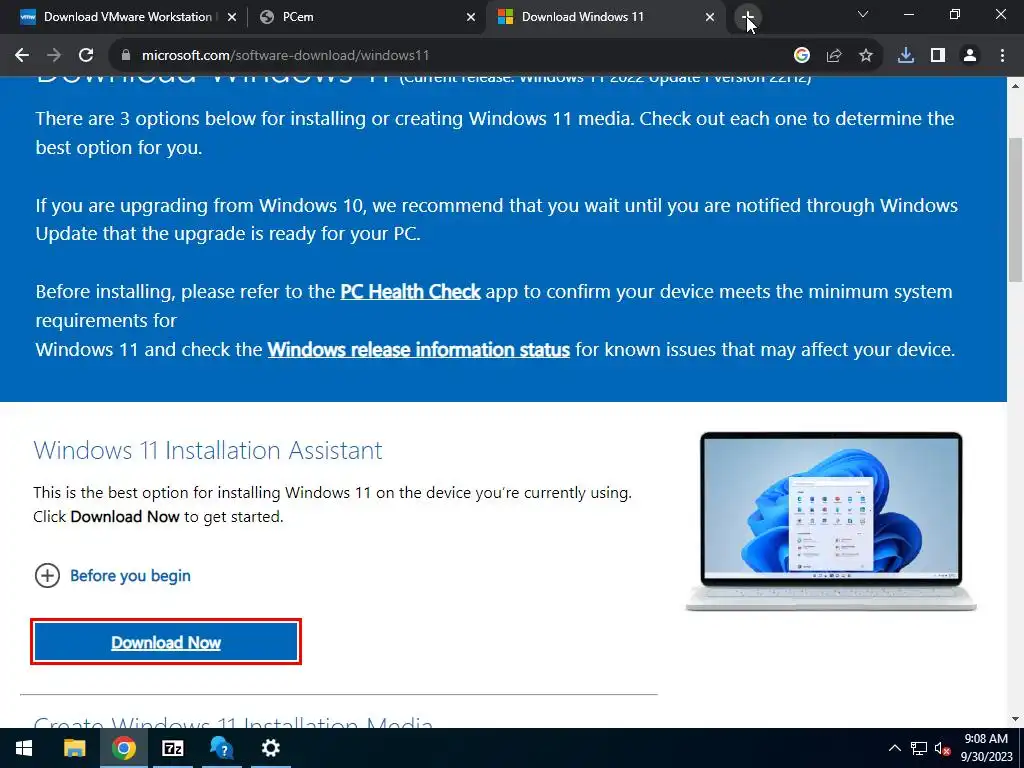Click the page vertical scrollbar thumb

coord(1015,209)
